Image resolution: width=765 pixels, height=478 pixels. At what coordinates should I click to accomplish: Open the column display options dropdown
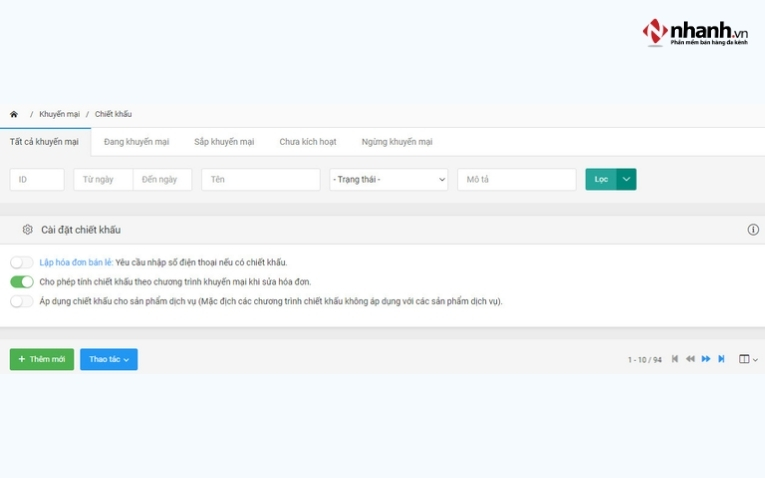pyautogui.click(x=748, y=359)
